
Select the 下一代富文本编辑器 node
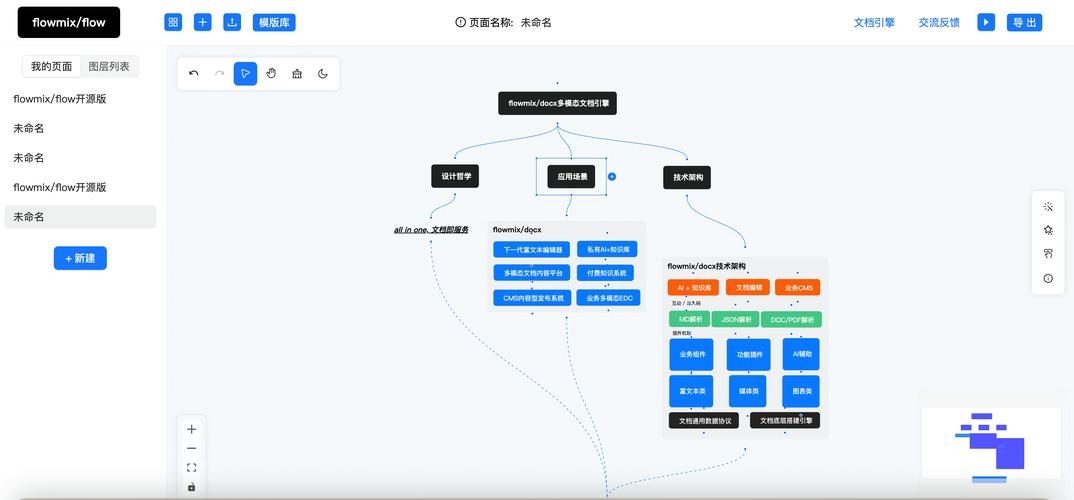tap(532, 249)
